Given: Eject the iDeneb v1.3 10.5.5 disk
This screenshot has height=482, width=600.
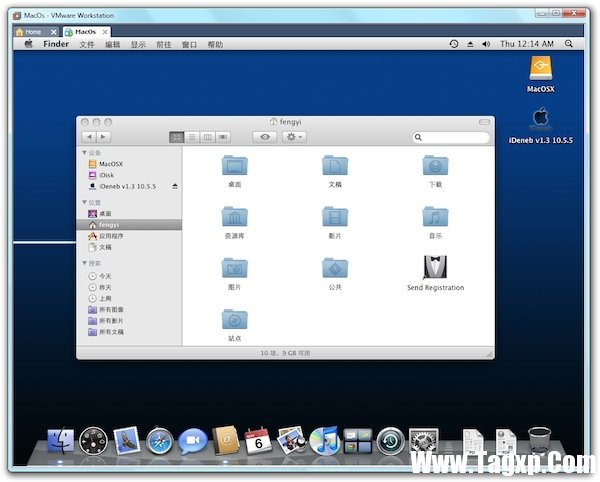Looking at the screenshot, I should coord(175,186).
